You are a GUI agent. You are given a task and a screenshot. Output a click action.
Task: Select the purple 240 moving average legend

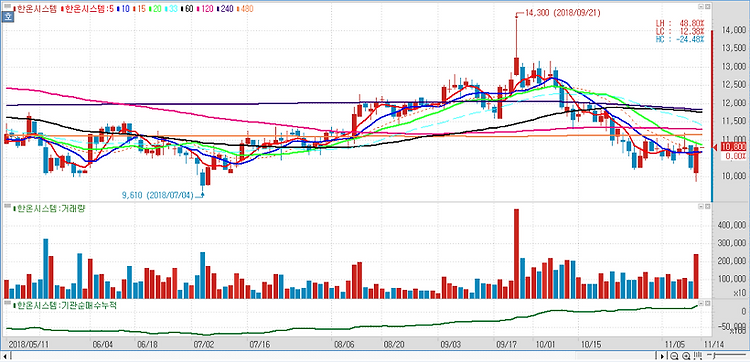coord(225,9)
